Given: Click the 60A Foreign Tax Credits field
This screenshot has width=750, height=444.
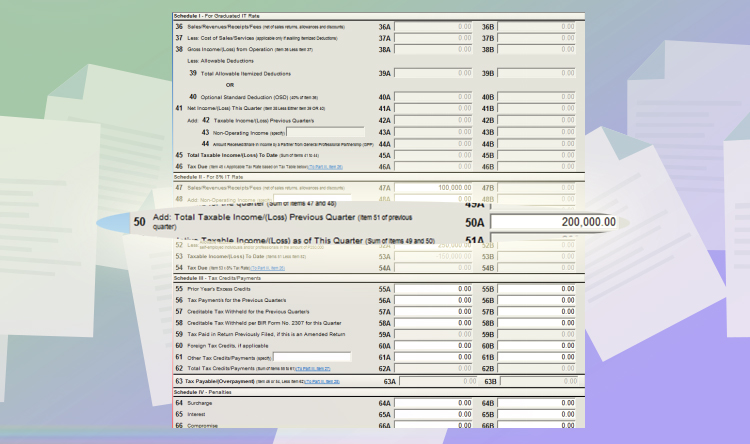Looking at the screenshot, I should click(433, 346).
